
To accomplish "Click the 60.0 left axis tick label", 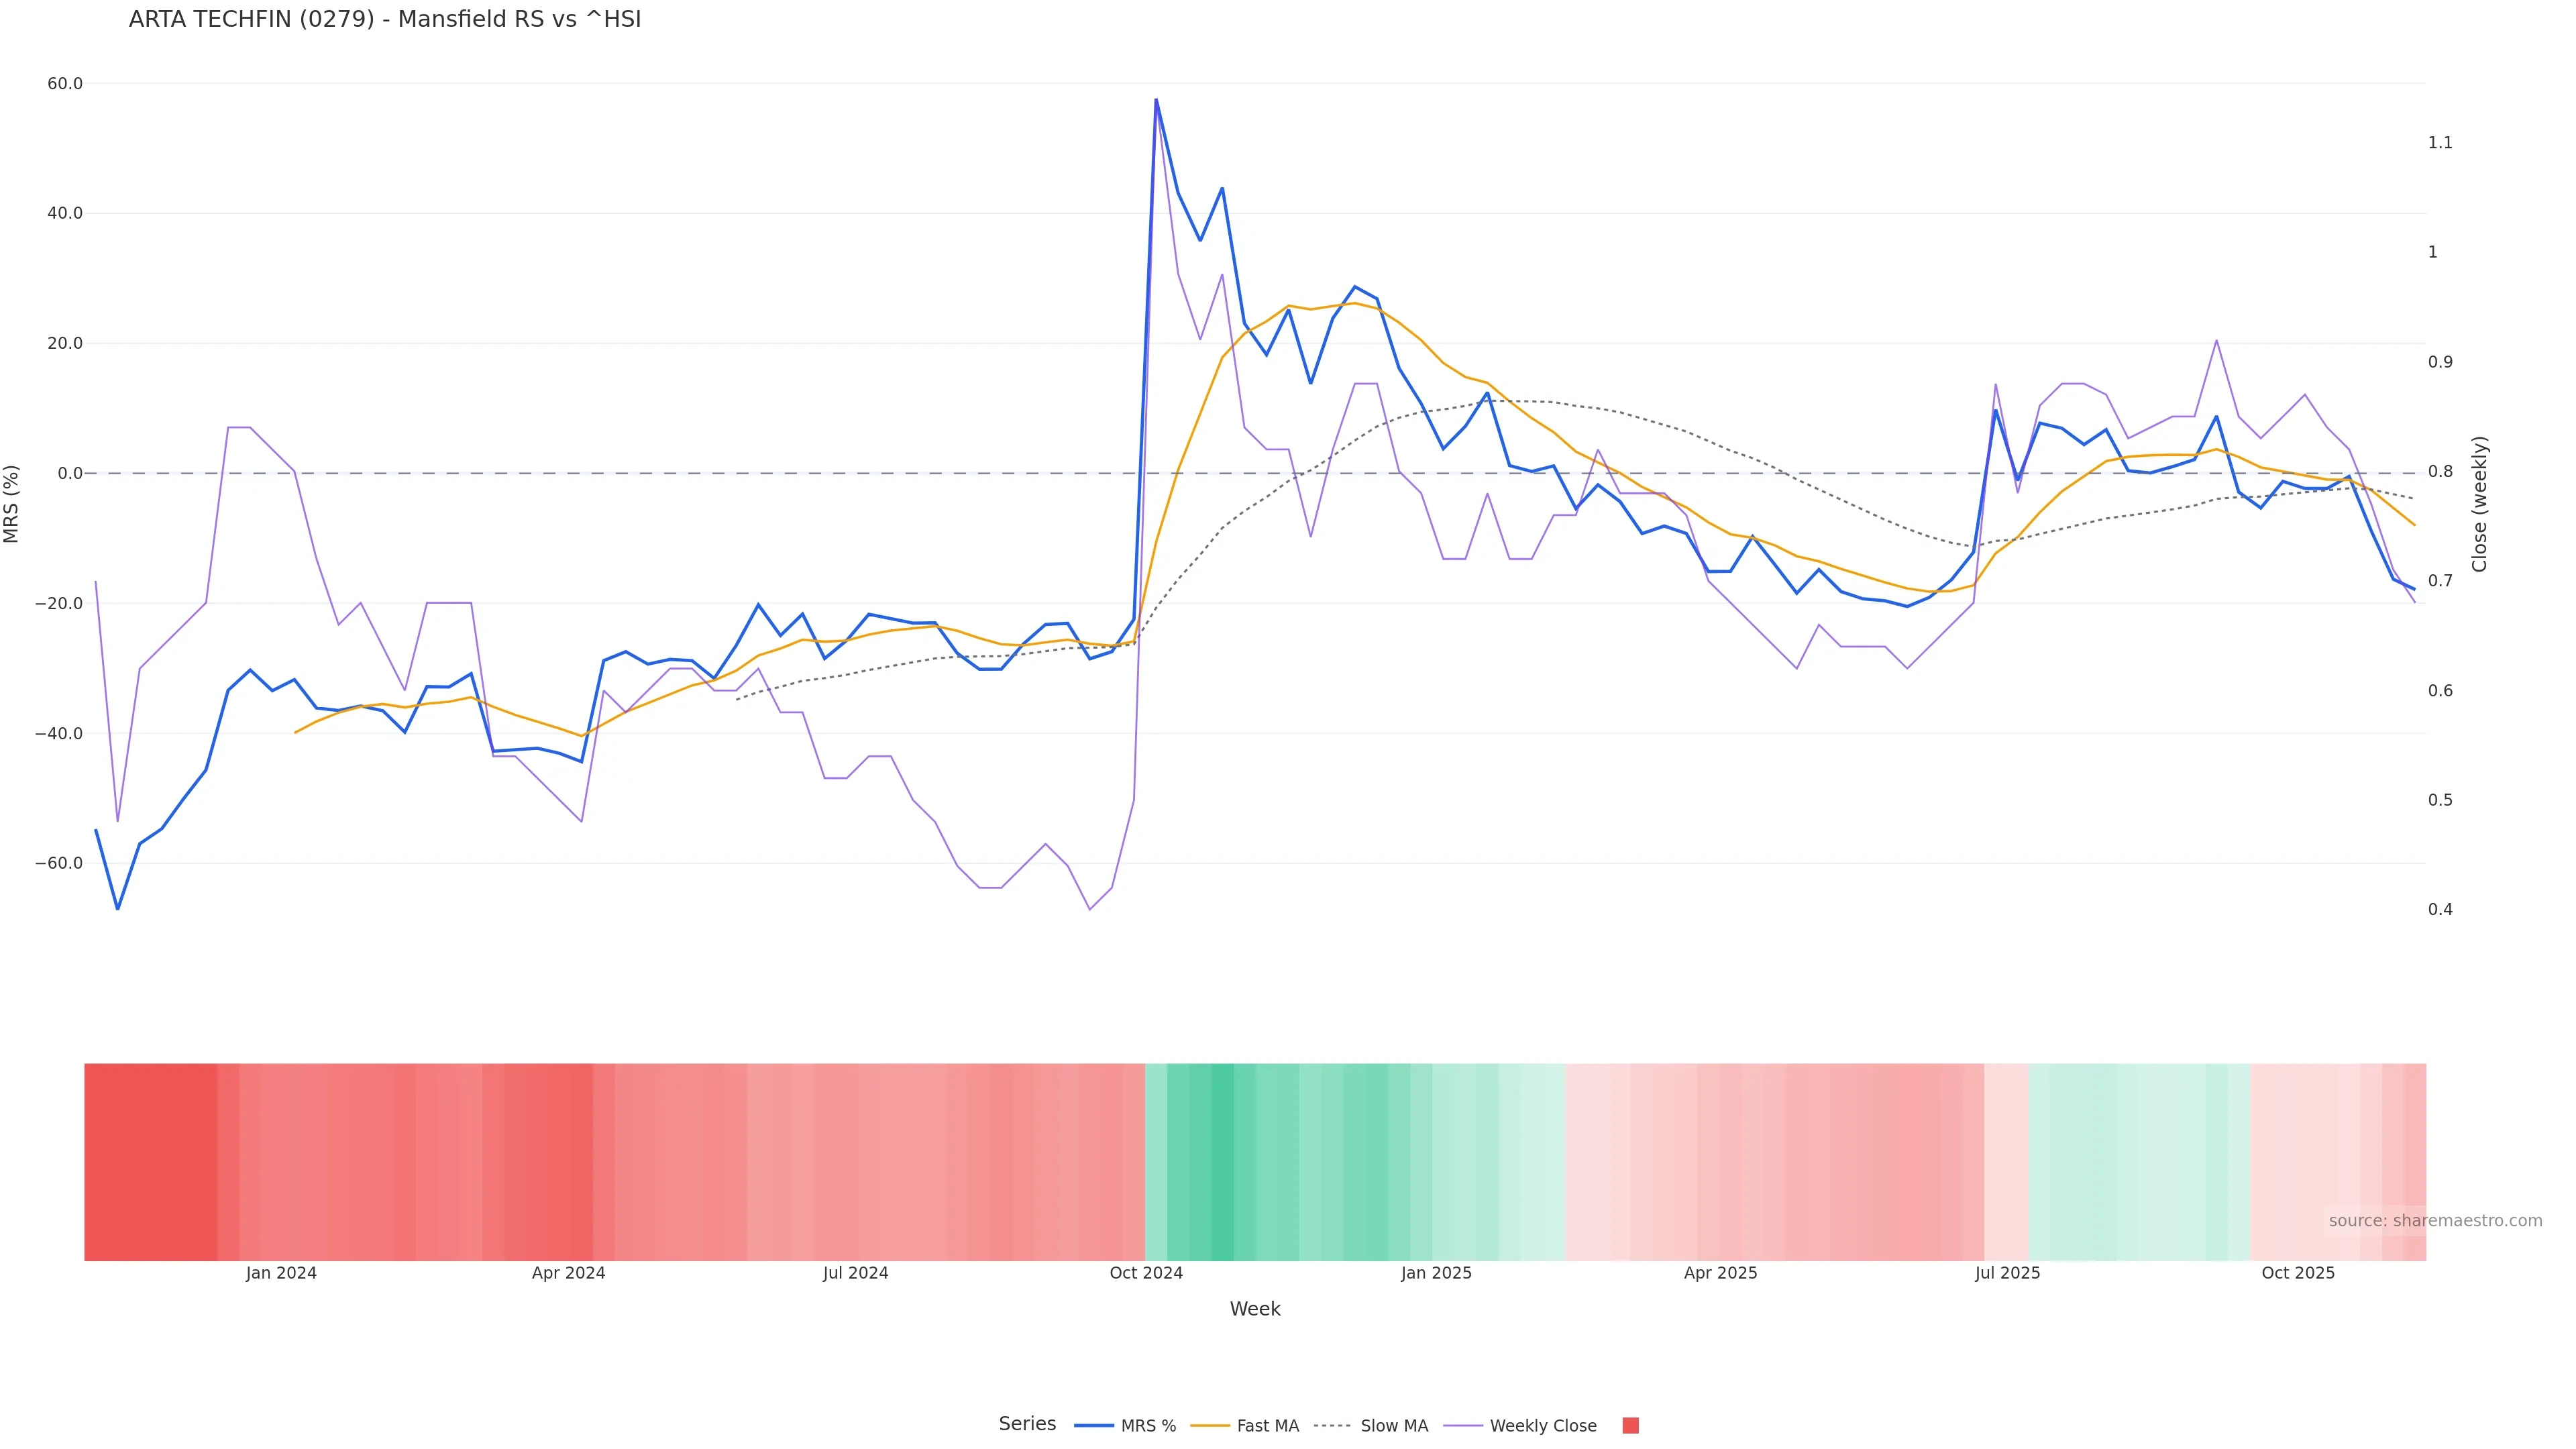I will (65, 84).
